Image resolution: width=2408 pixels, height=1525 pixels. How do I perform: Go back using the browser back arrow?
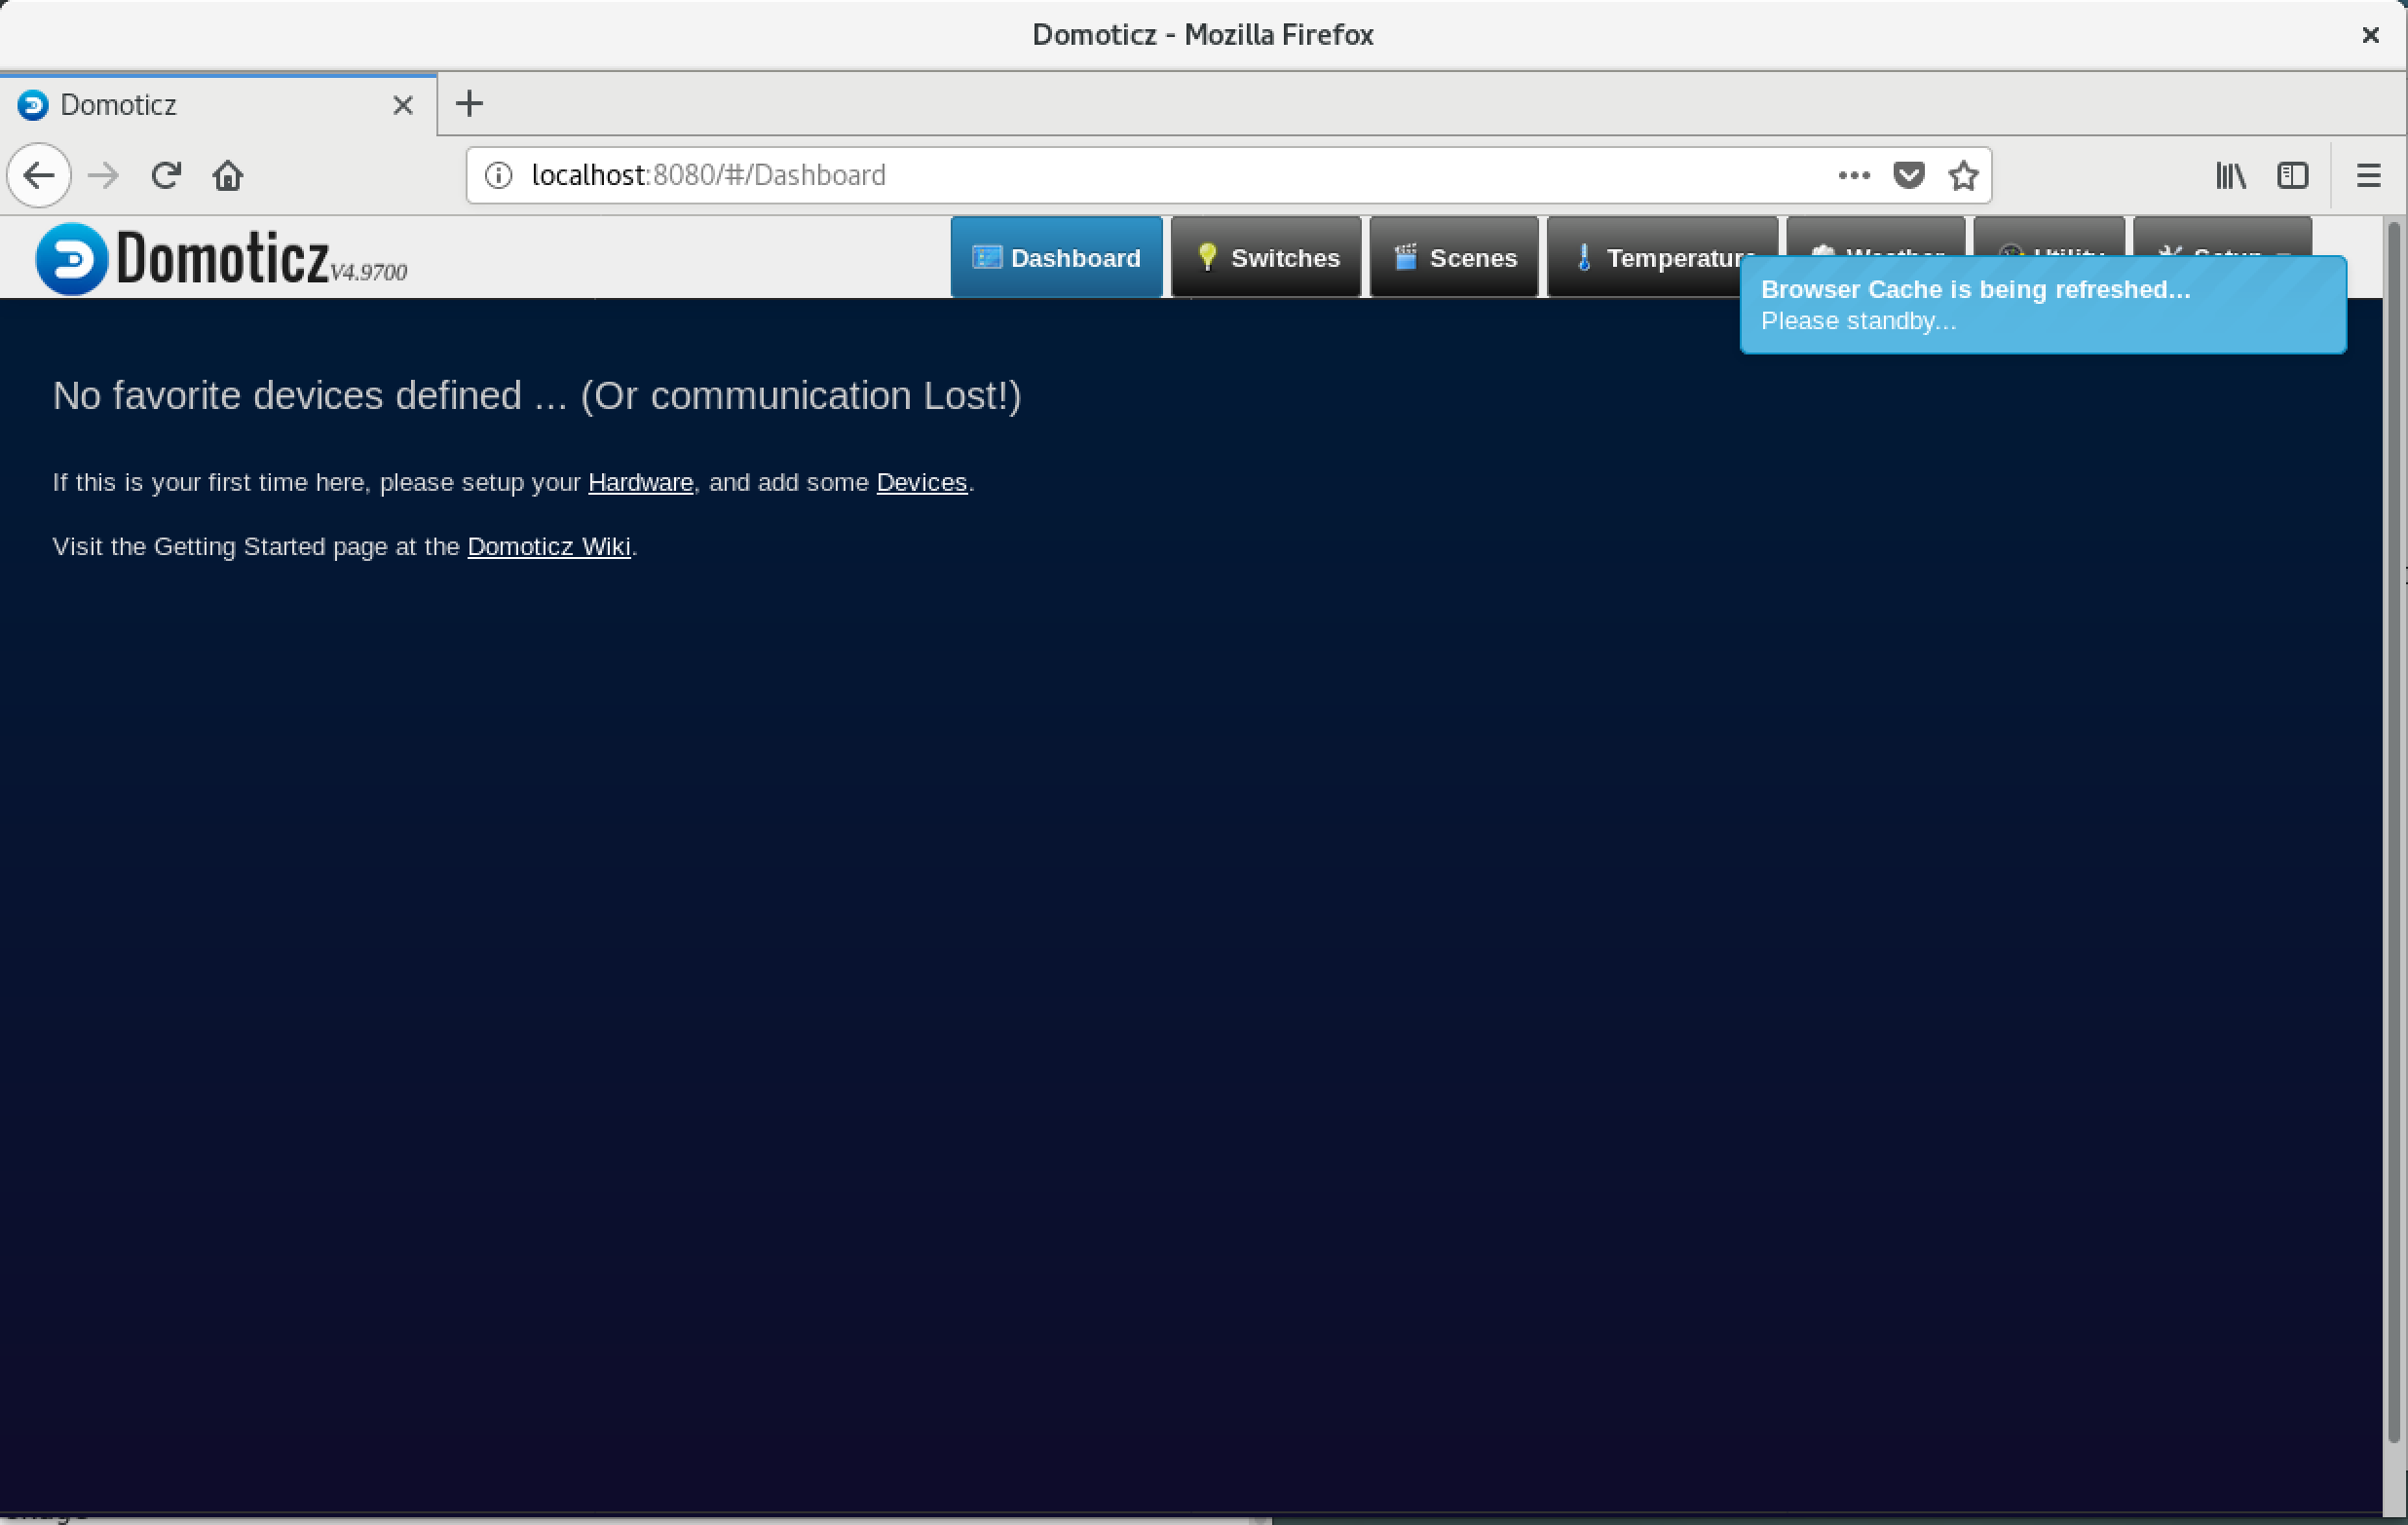tap(39, 176)
